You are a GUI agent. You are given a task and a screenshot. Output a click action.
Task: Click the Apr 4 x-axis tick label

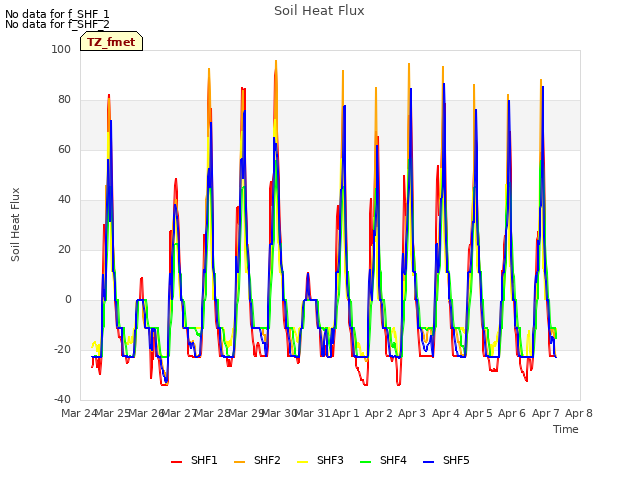[x=446, y=413]
